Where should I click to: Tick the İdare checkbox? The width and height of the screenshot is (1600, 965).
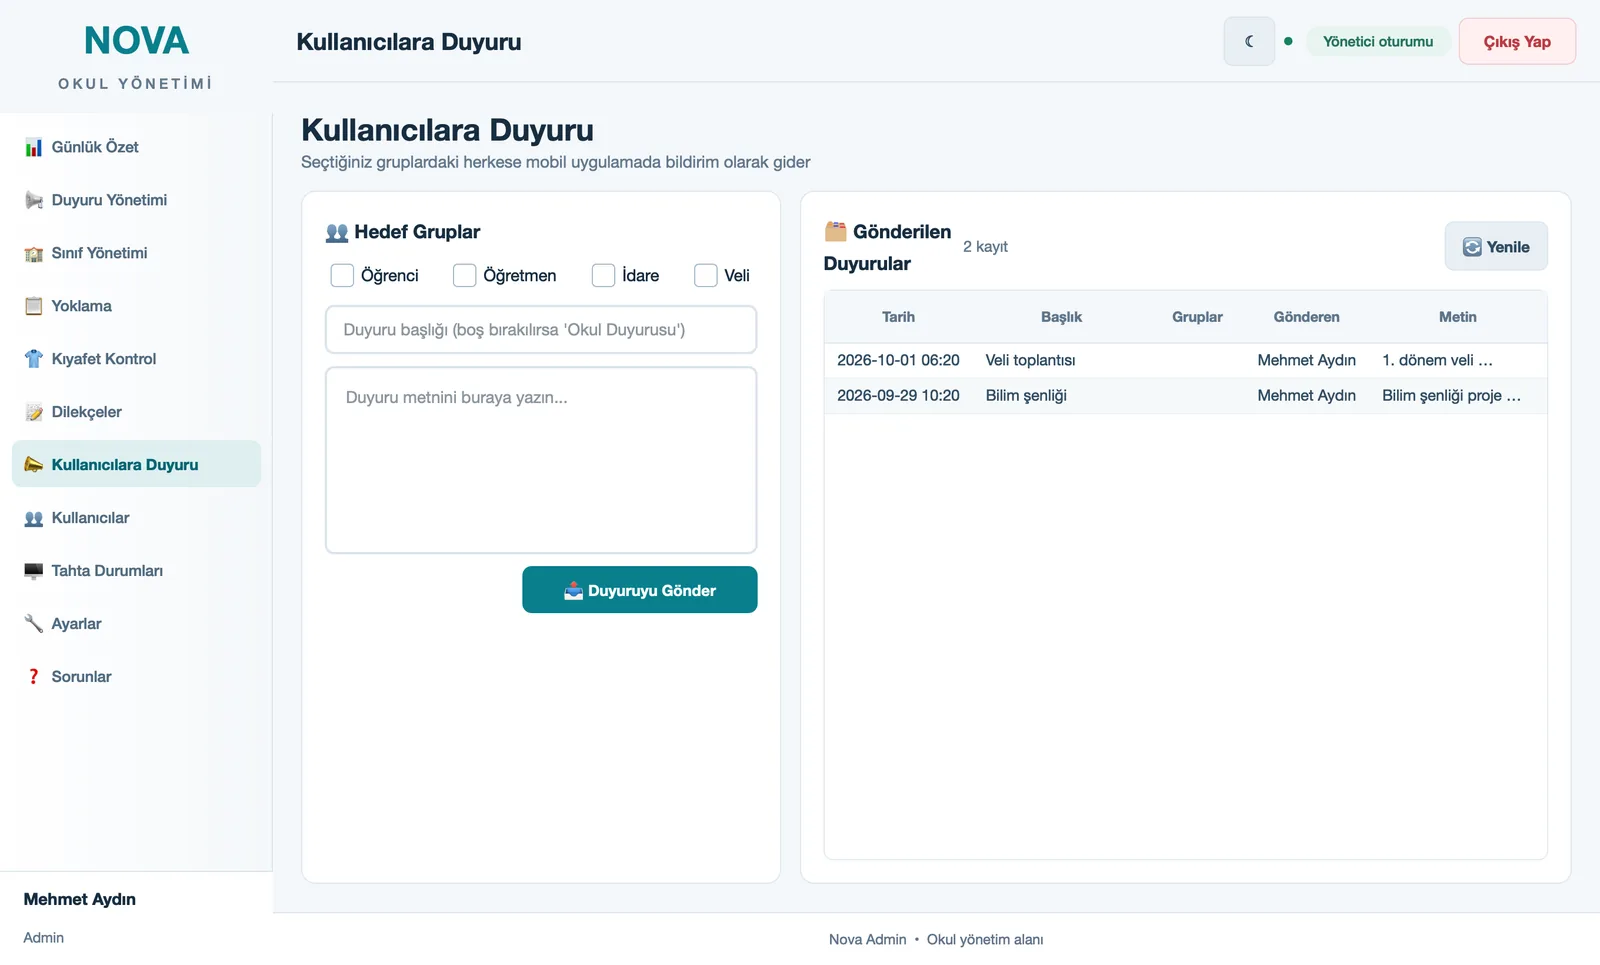603,275
